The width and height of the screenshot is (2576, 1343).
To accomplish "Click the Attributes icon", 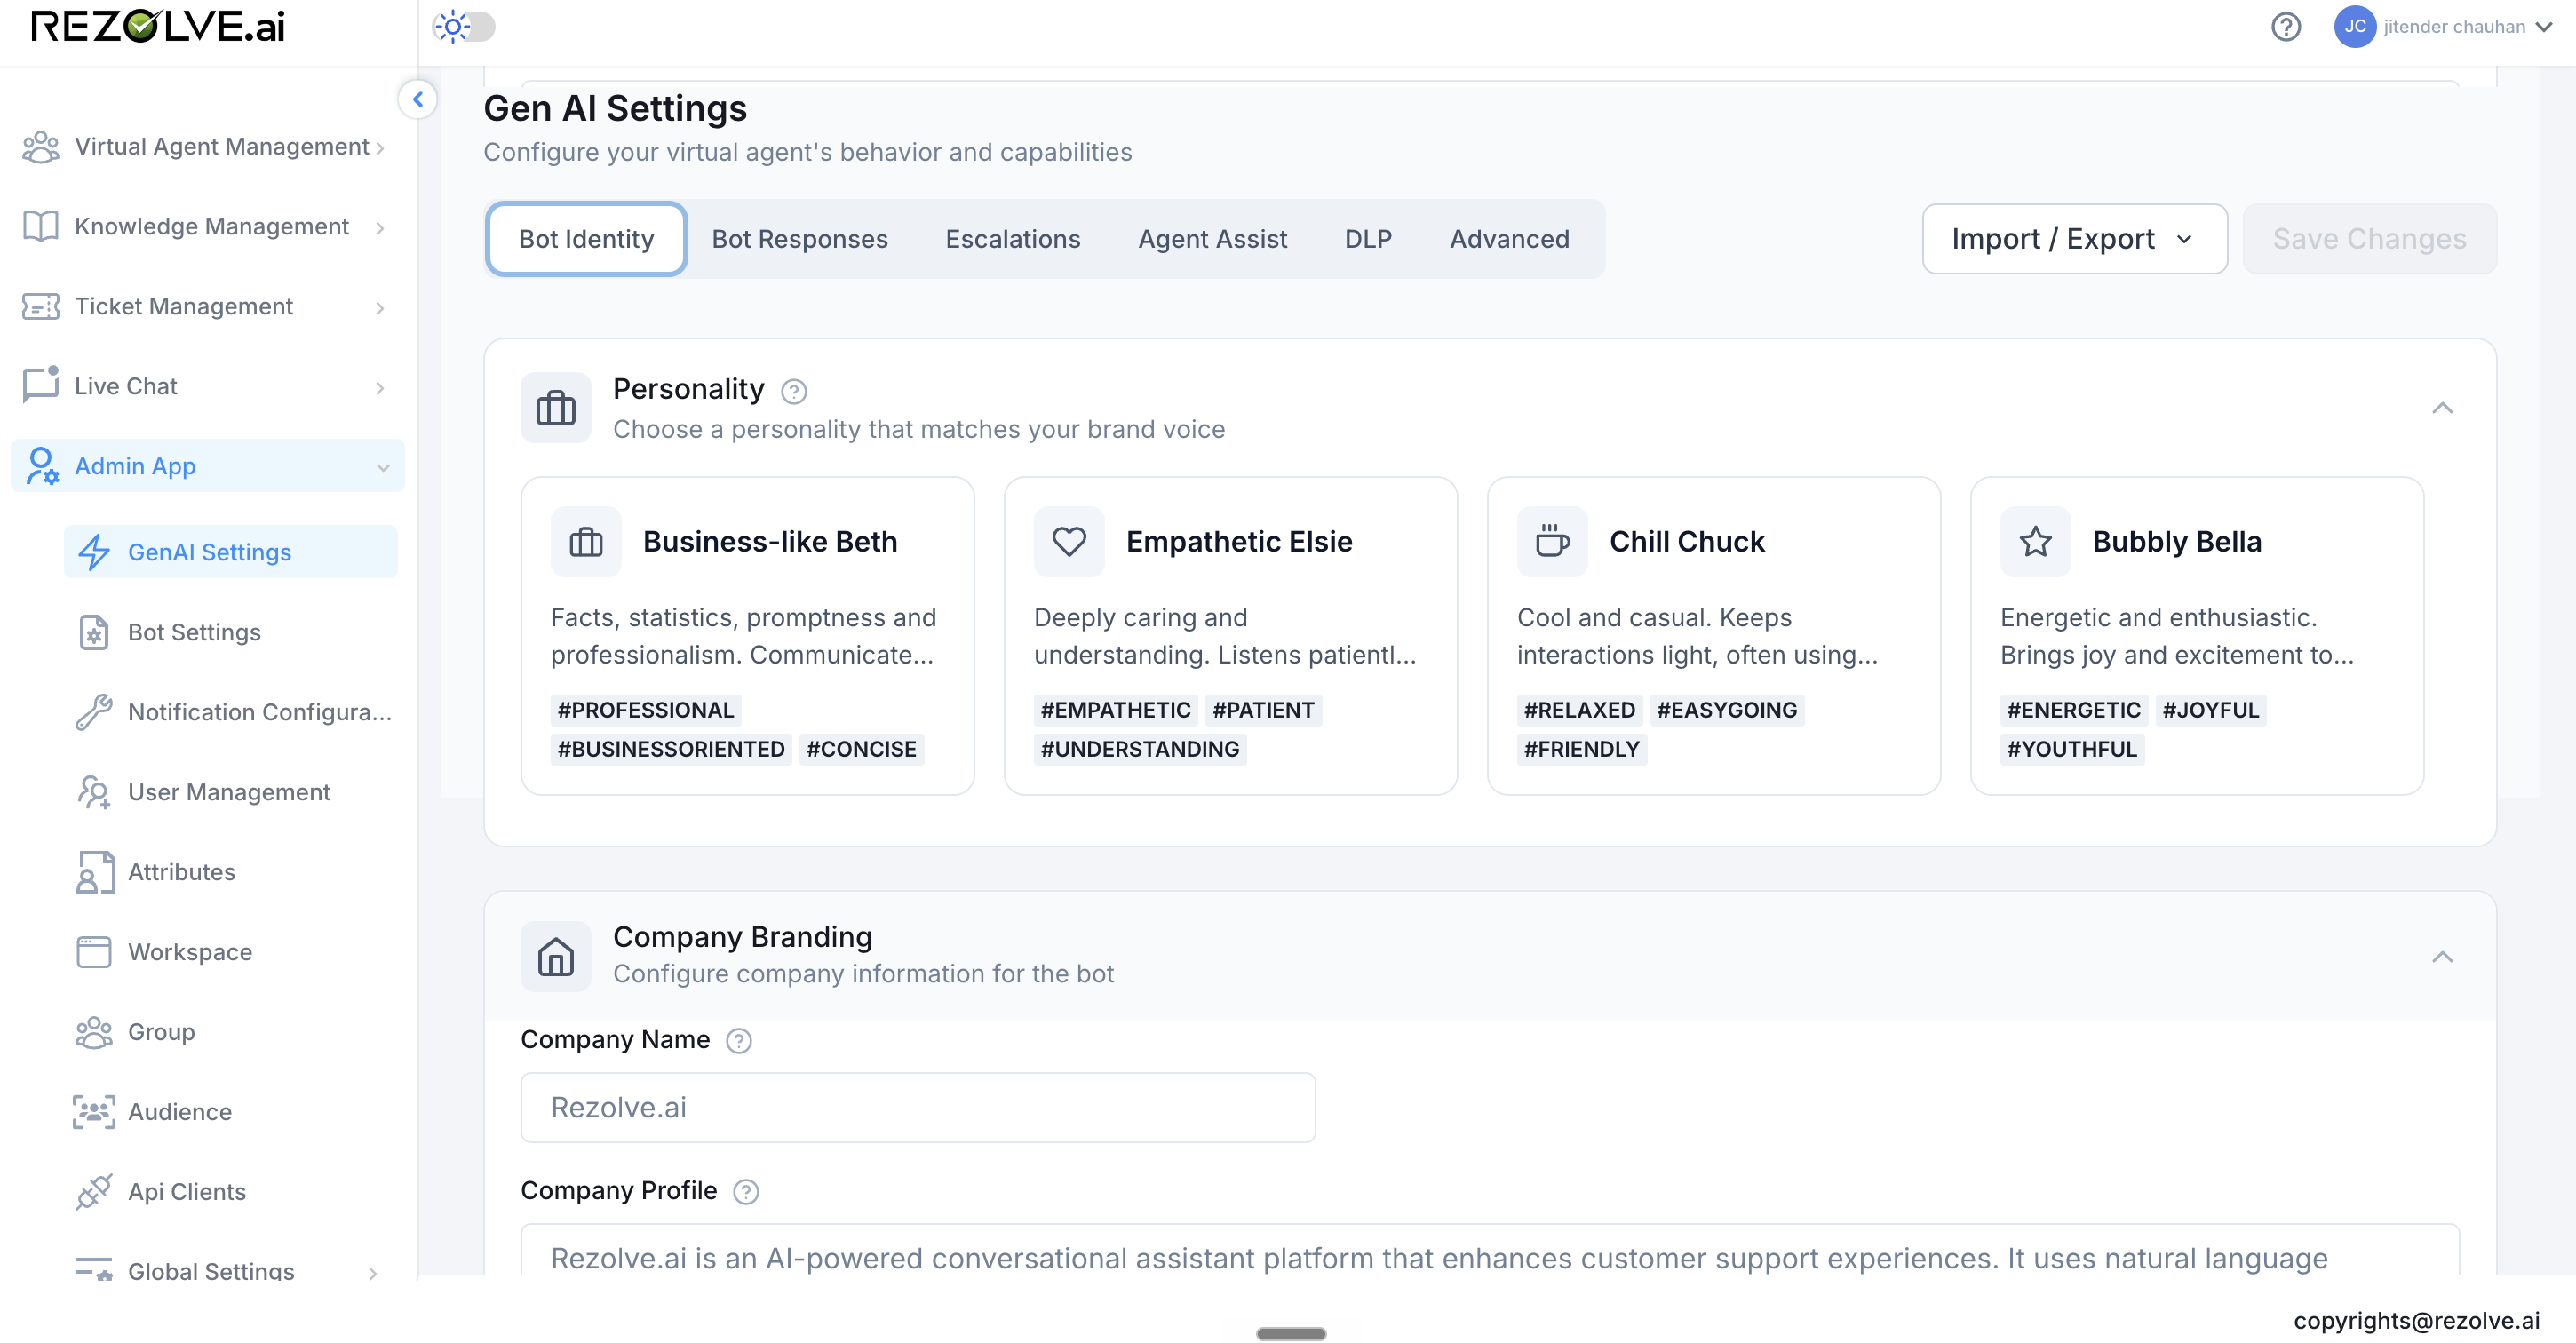I will (x=94, y=872).
